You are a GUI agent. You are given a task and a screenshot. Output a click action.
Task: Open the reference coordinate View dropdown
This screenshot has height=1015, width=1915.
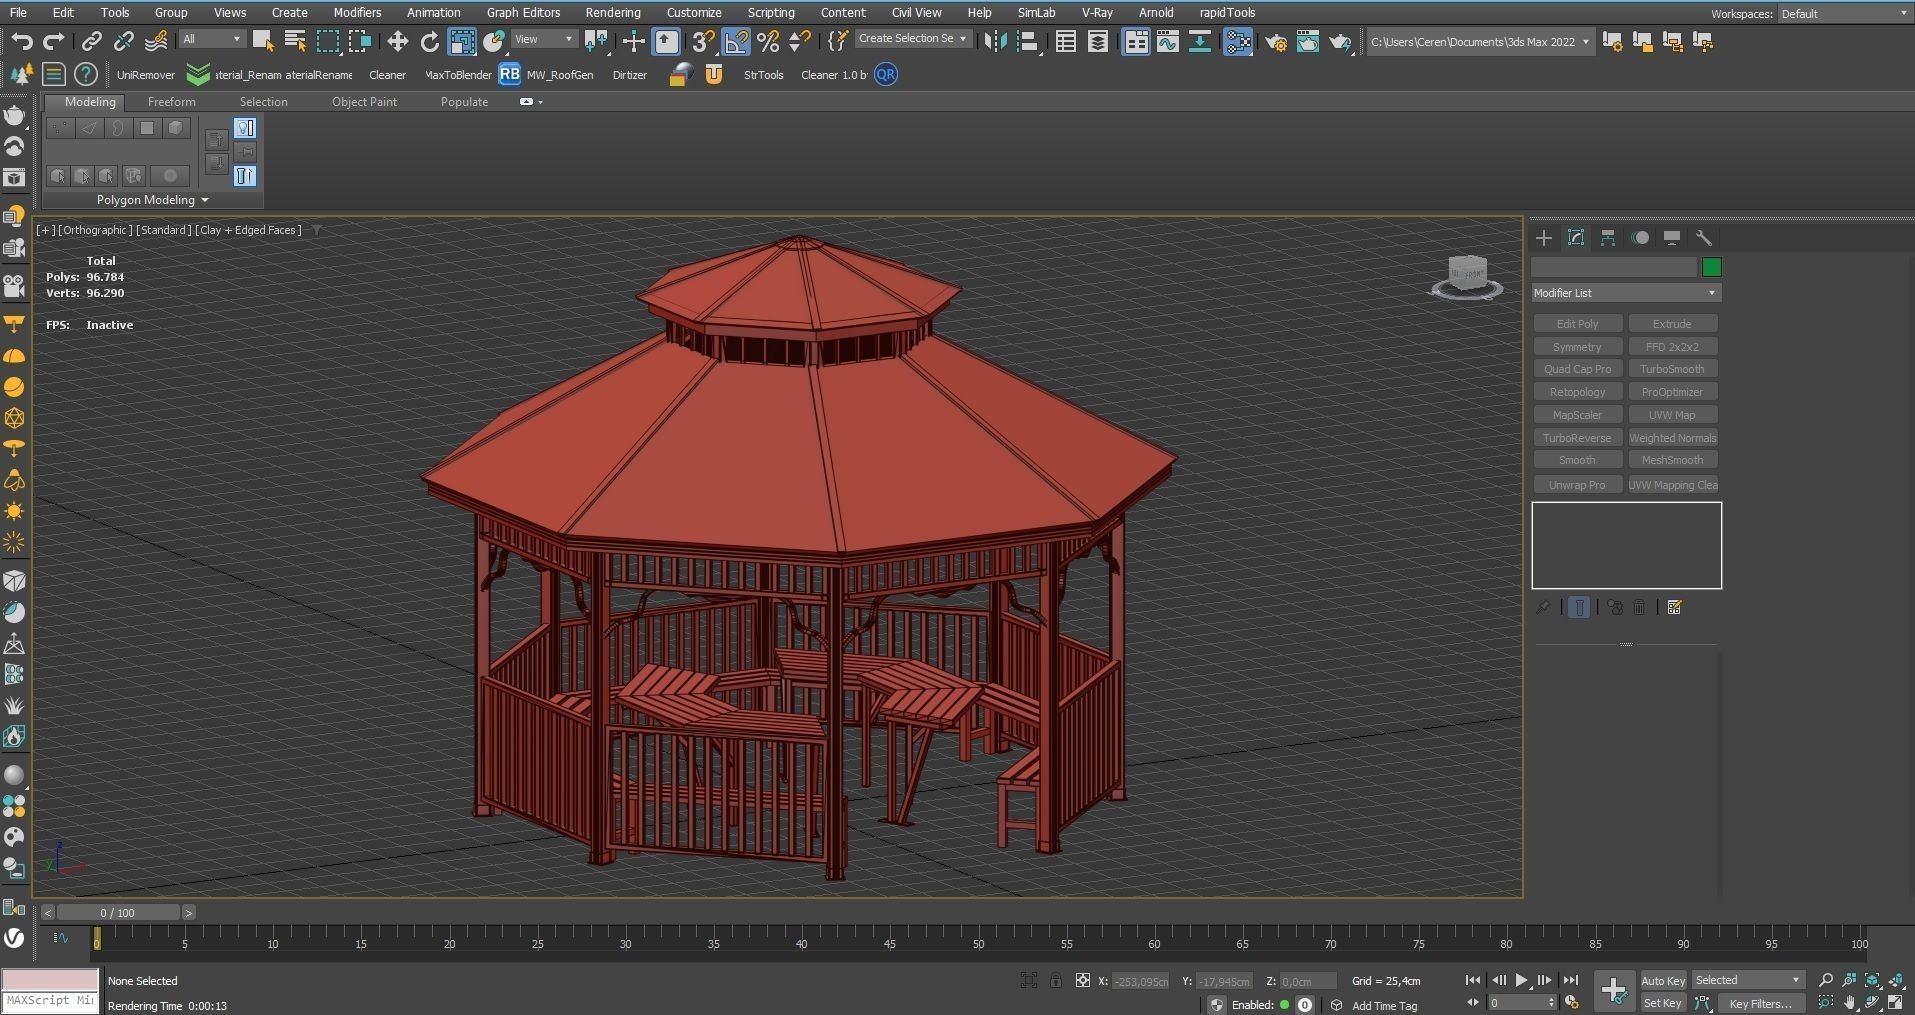[x=544, y=39]
